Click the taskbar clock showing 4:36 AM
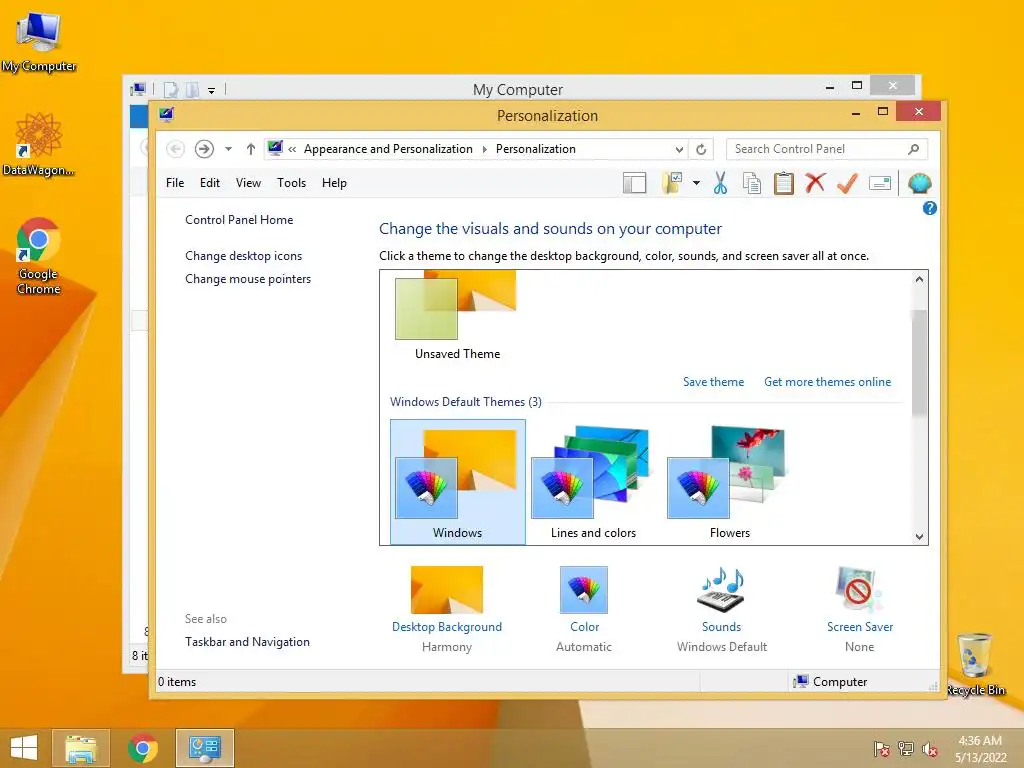The image size is (1024, 768). click(x=980, y=749)
